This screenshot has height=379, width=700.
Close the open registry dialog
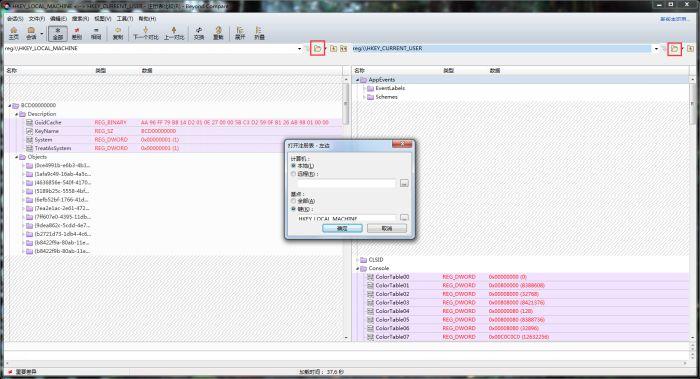click(402, 144)
